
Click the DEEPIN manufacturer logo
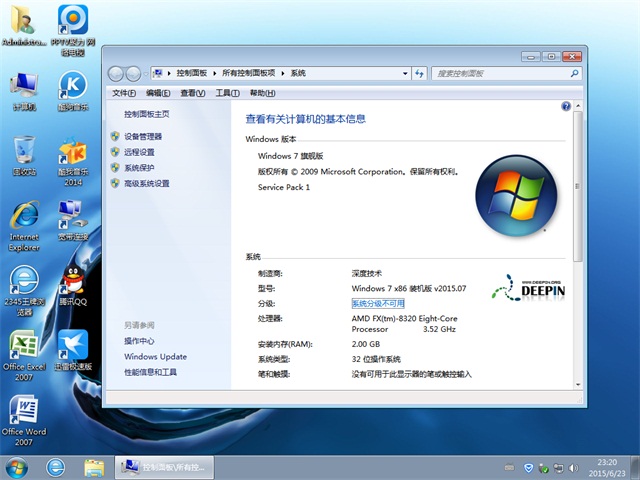pyautogui.click(x=528, y=288)
